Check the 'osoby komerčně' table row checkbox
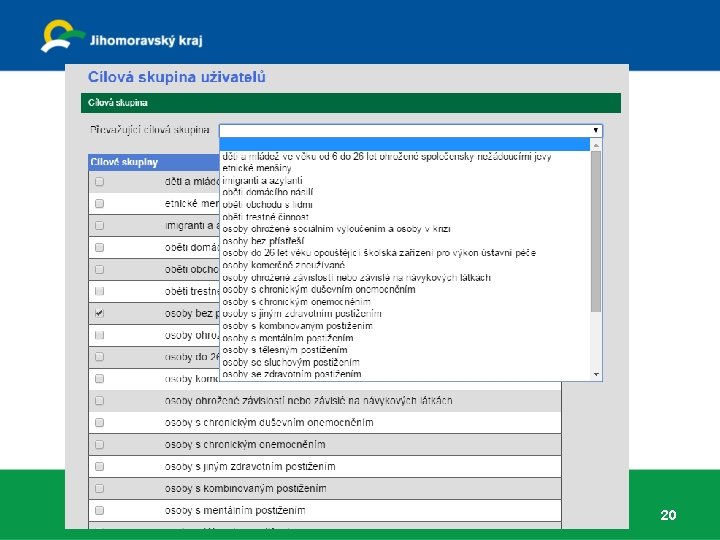This screenshot has width=720, height=540. (x=99, y=379)
